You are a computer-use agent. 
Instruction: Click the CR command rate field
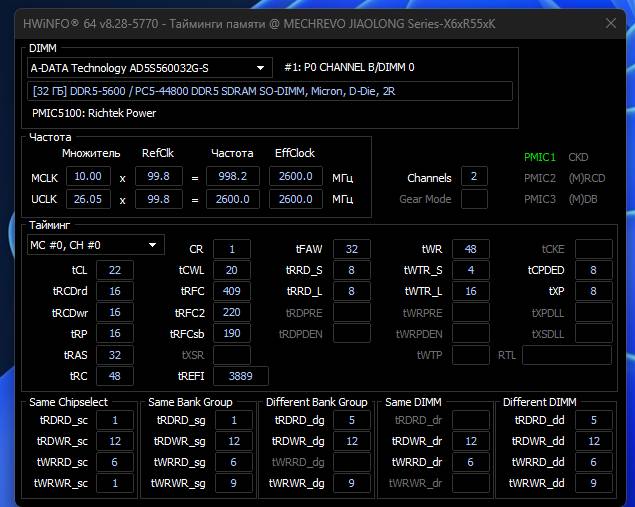tap(231, 249)
